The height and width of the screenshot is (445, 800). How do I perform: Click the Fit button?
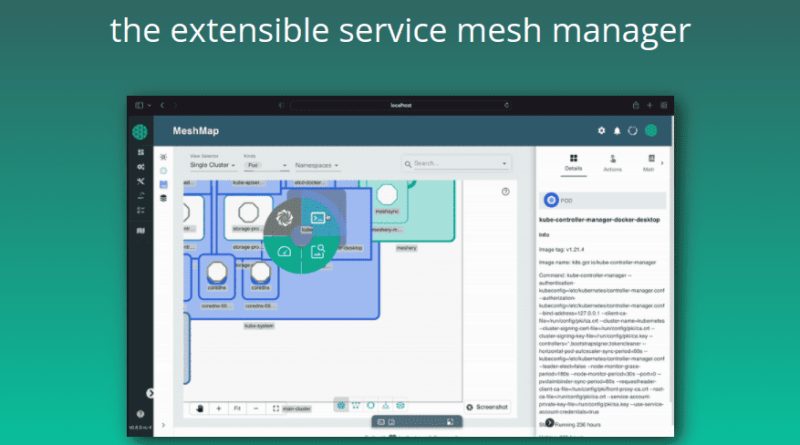pyautogui.click(x=237, y=408)
